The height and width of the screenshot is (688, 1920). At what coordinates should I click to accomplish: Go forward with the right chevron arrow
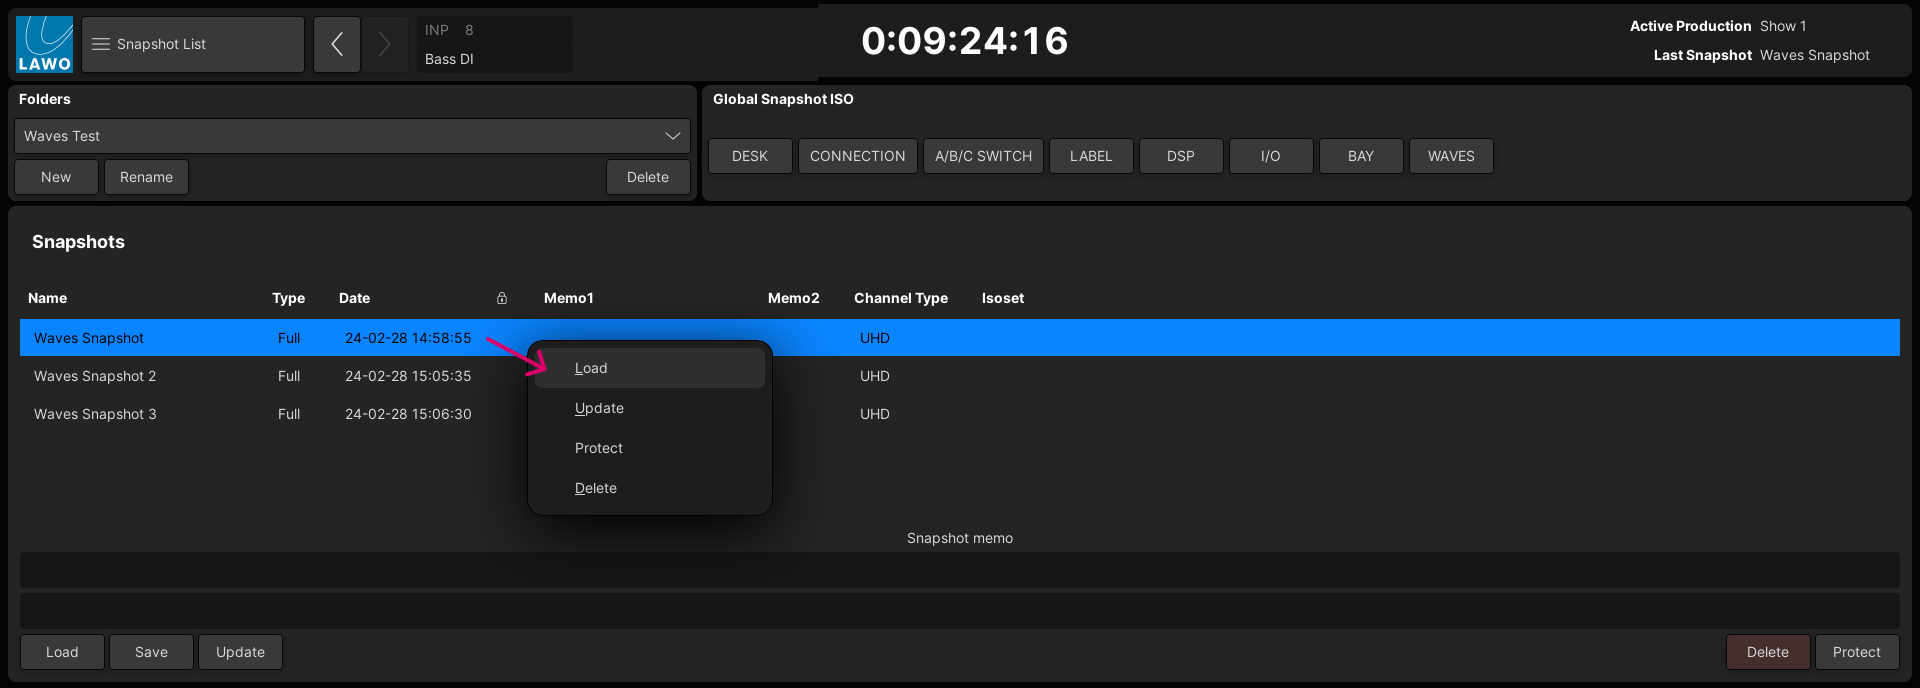pyautogui.click(x=384, y=45)
